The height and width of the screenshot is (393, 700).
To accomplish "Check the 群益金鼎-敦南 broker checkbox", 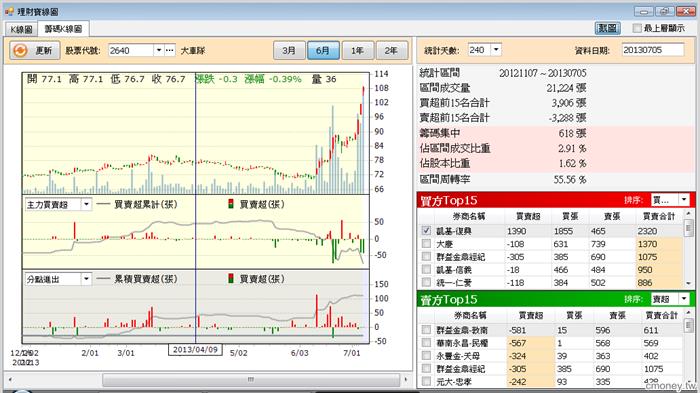I will (426, 330).
